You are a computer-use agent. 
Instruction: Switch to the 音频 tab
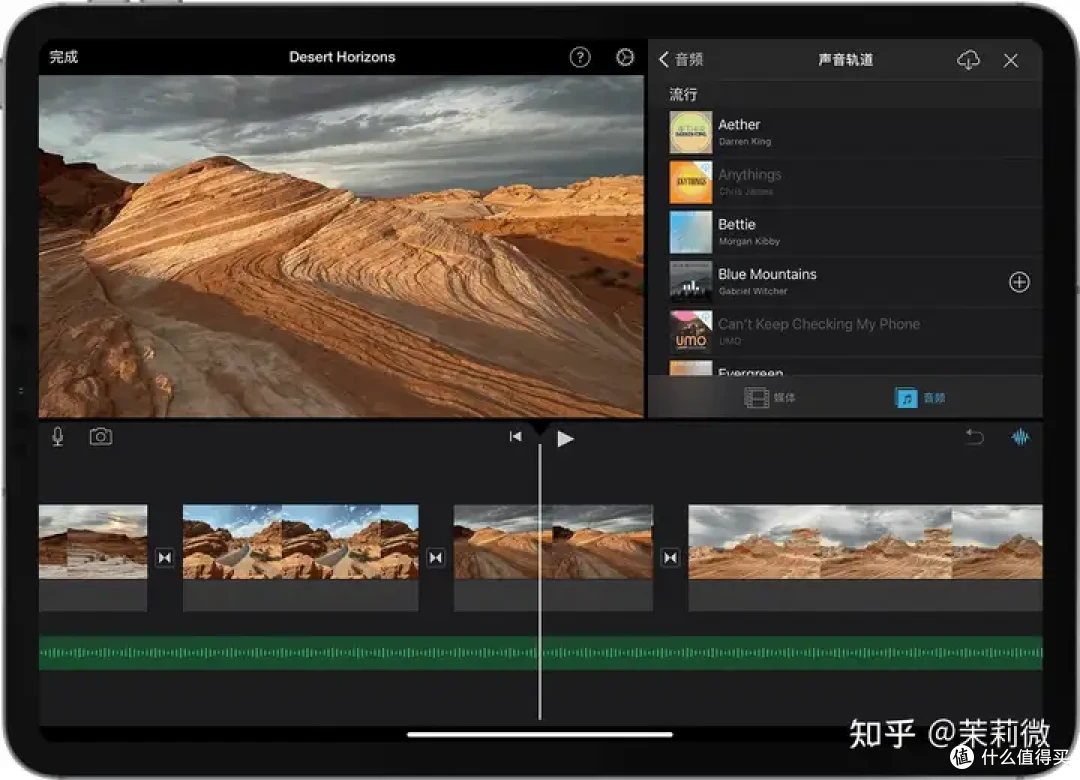[x=920, y=398]
